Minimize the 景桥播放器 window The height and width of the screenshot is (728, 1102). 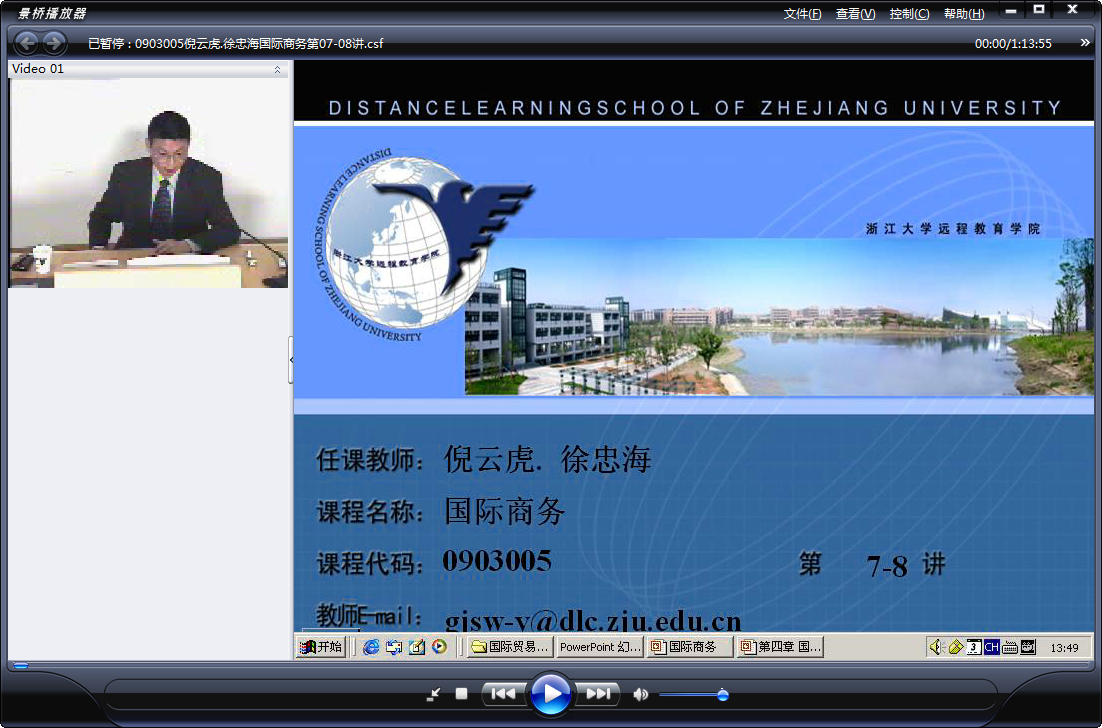point(1011,10)
